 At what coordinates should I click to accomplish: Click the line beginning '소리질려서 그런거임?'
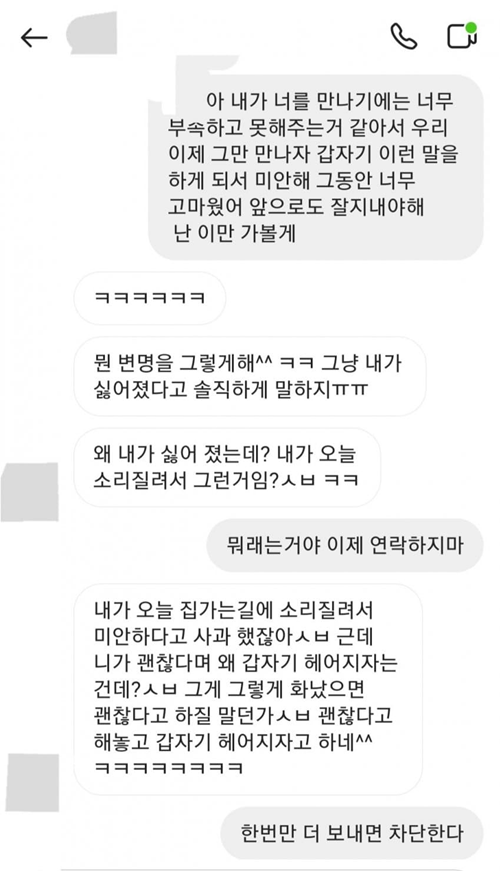(x=226, y=480)
